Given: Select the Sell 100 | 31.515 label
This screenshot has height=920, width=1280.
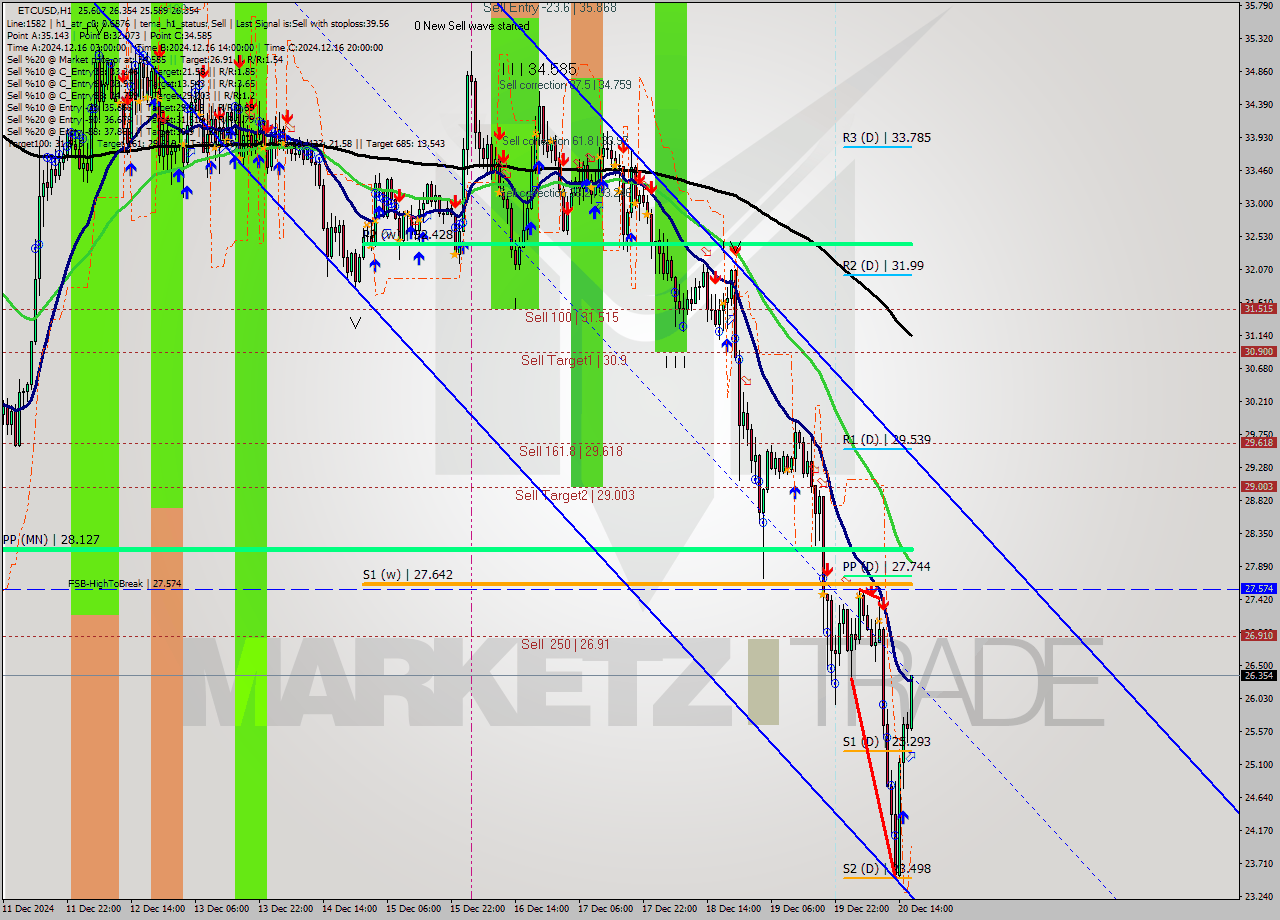Looking at the screenshot, I should (x=572, y=317).
